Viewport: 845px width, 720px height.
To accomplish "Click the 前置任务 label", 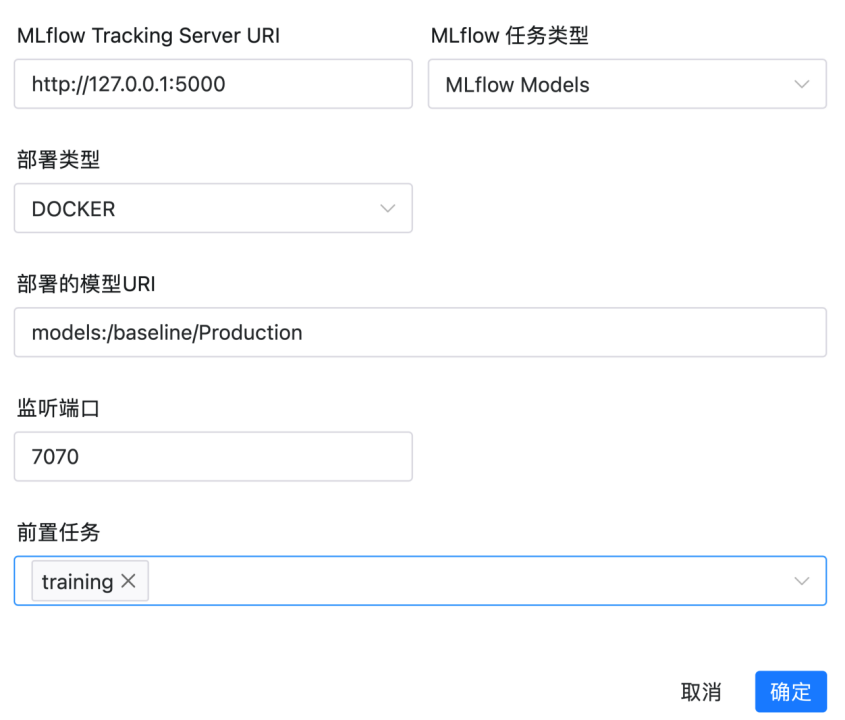I will point(58,532).
